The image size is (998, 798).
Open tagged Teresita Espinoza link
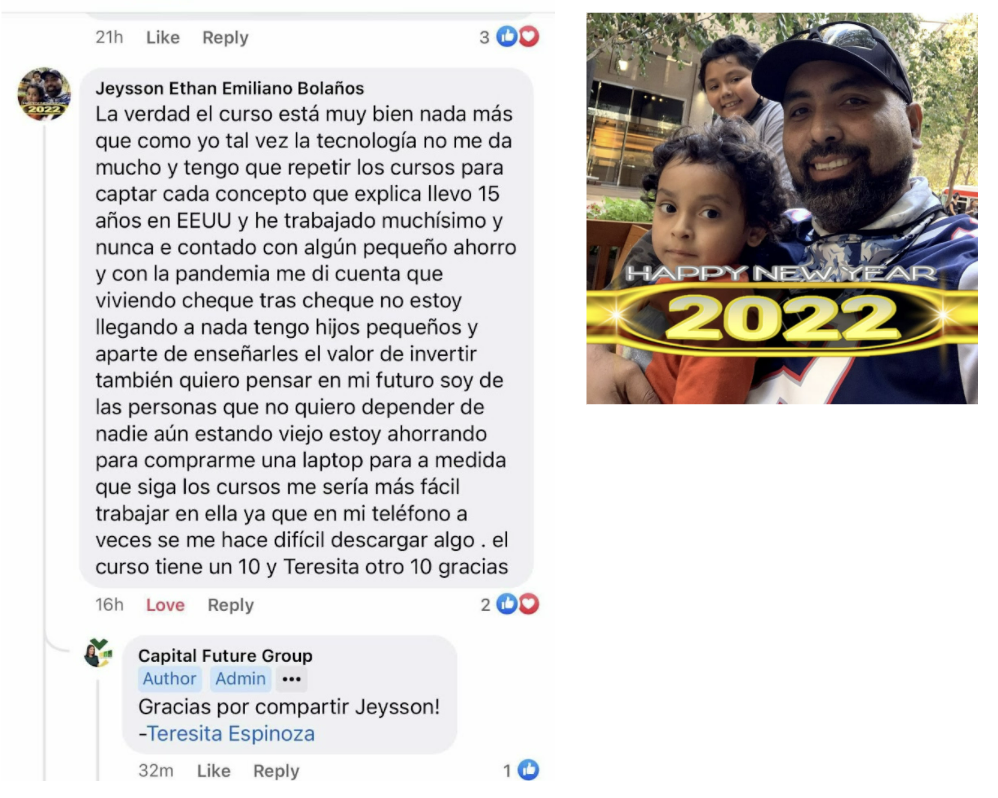tap(231, 733)
